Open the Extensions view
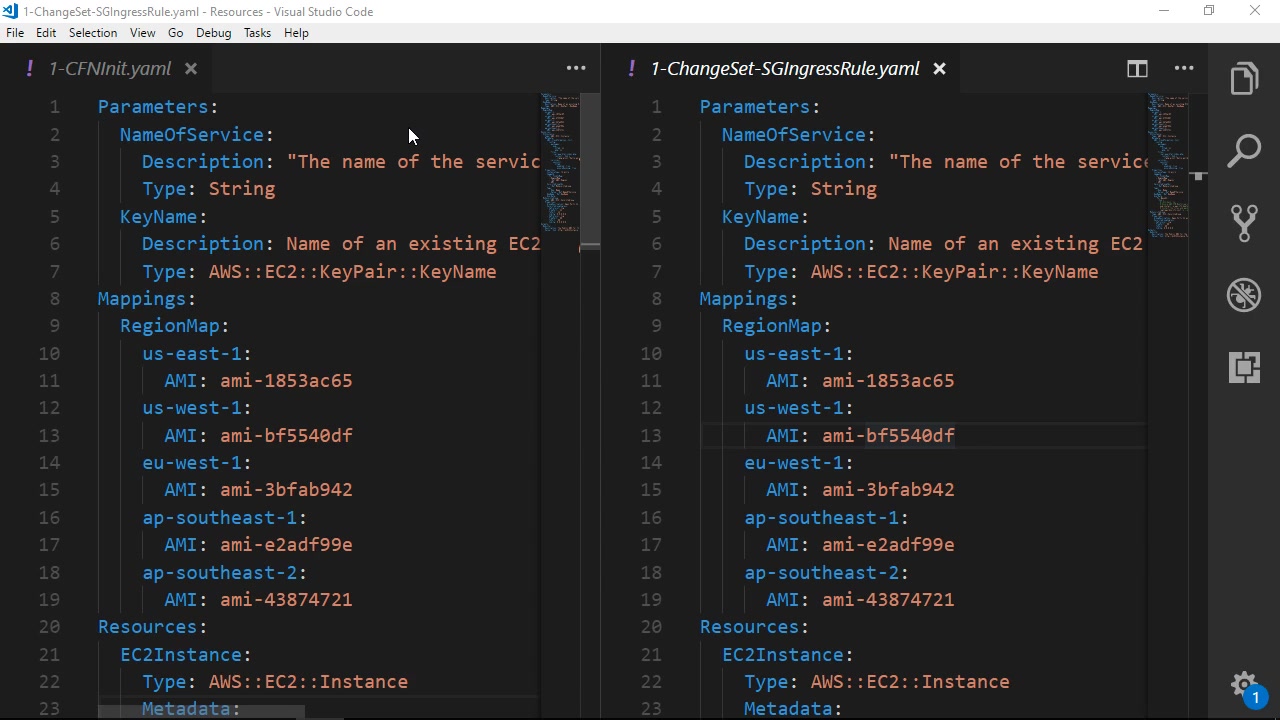 (x=1244, y=367)
